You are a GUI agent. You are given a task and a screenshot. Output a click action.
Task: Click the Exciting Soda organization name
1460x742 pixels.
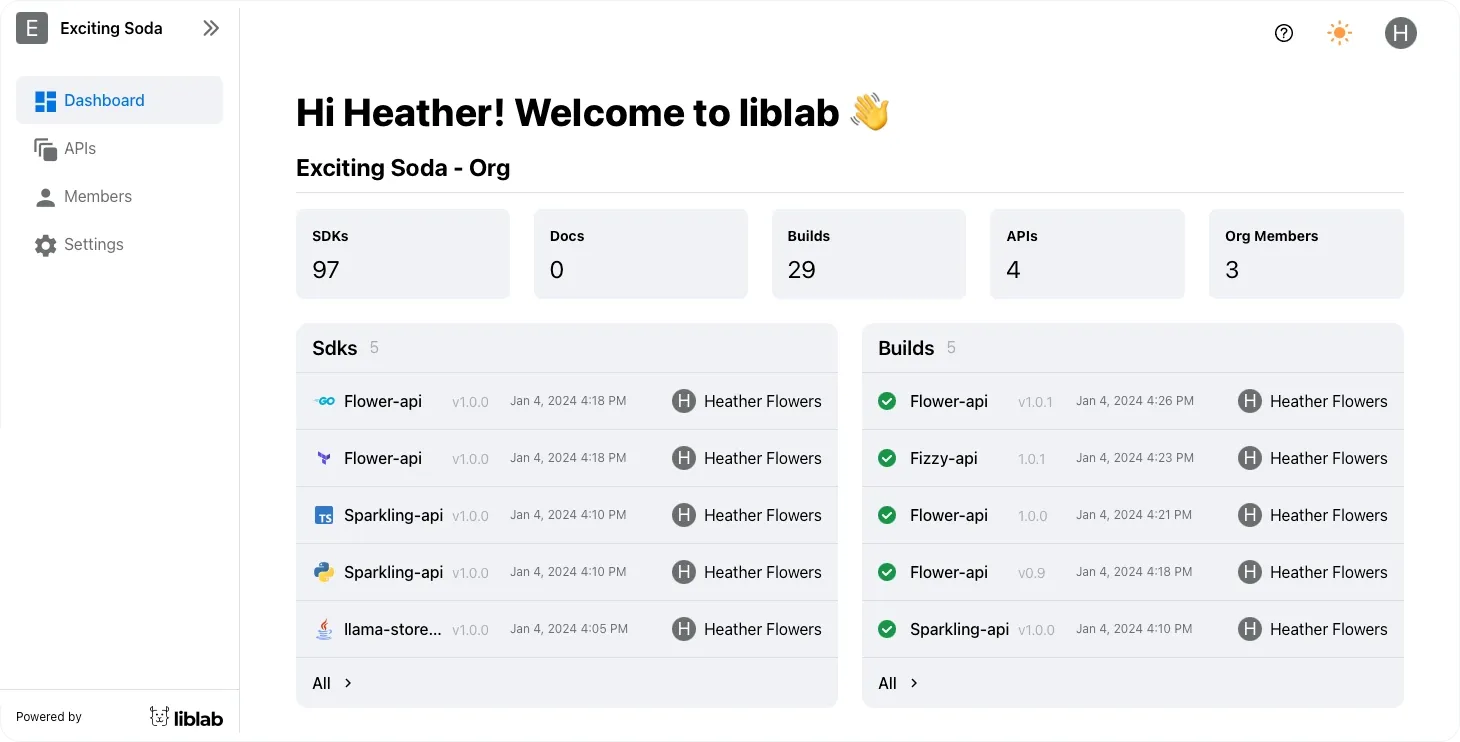click(112, 28)
